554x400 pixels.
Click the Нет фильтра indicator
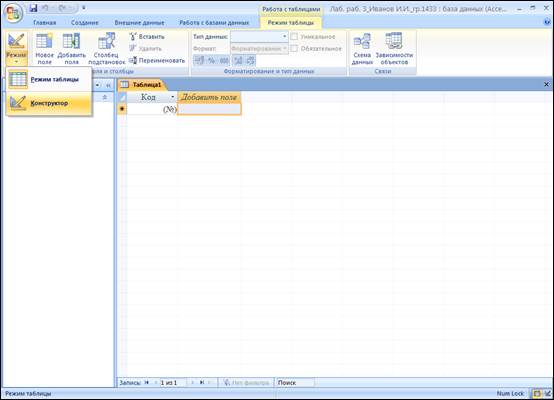click(247, 383)
